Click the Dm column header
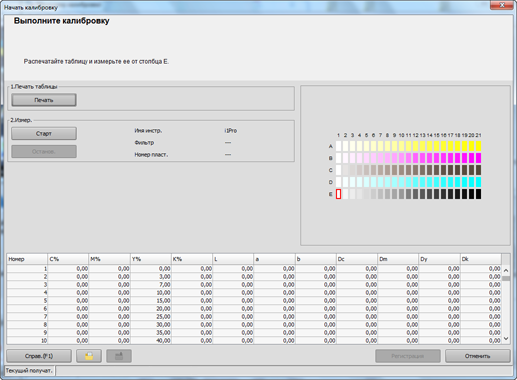This screenshot has width=517, height=380. pyautogui.click(x=398, y=259)
